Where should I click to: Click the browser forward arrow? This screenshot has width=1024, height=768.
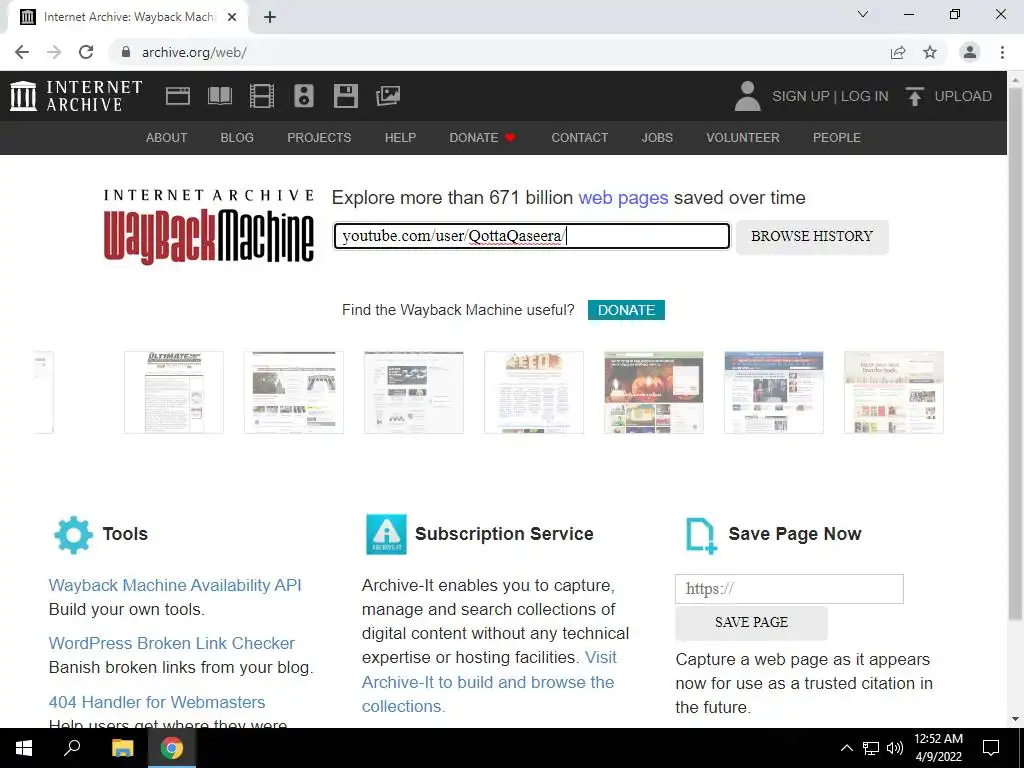pyautogui.click(x=54, y=52)
